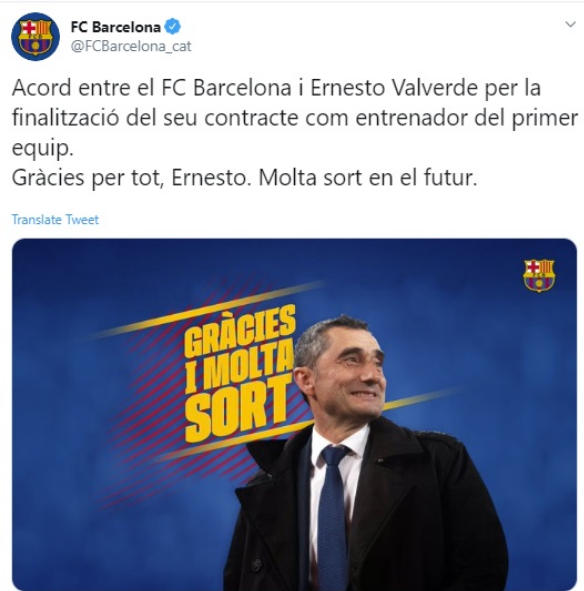Open the FC Barcelona profile avatar

[35, 37]
